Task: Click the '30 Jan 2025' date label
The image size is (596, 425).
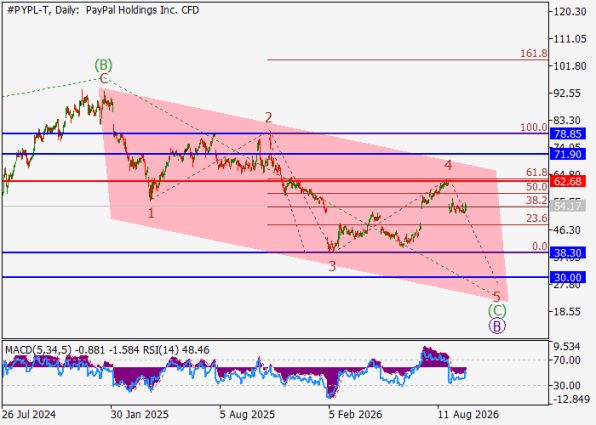Action: [139, 414]
